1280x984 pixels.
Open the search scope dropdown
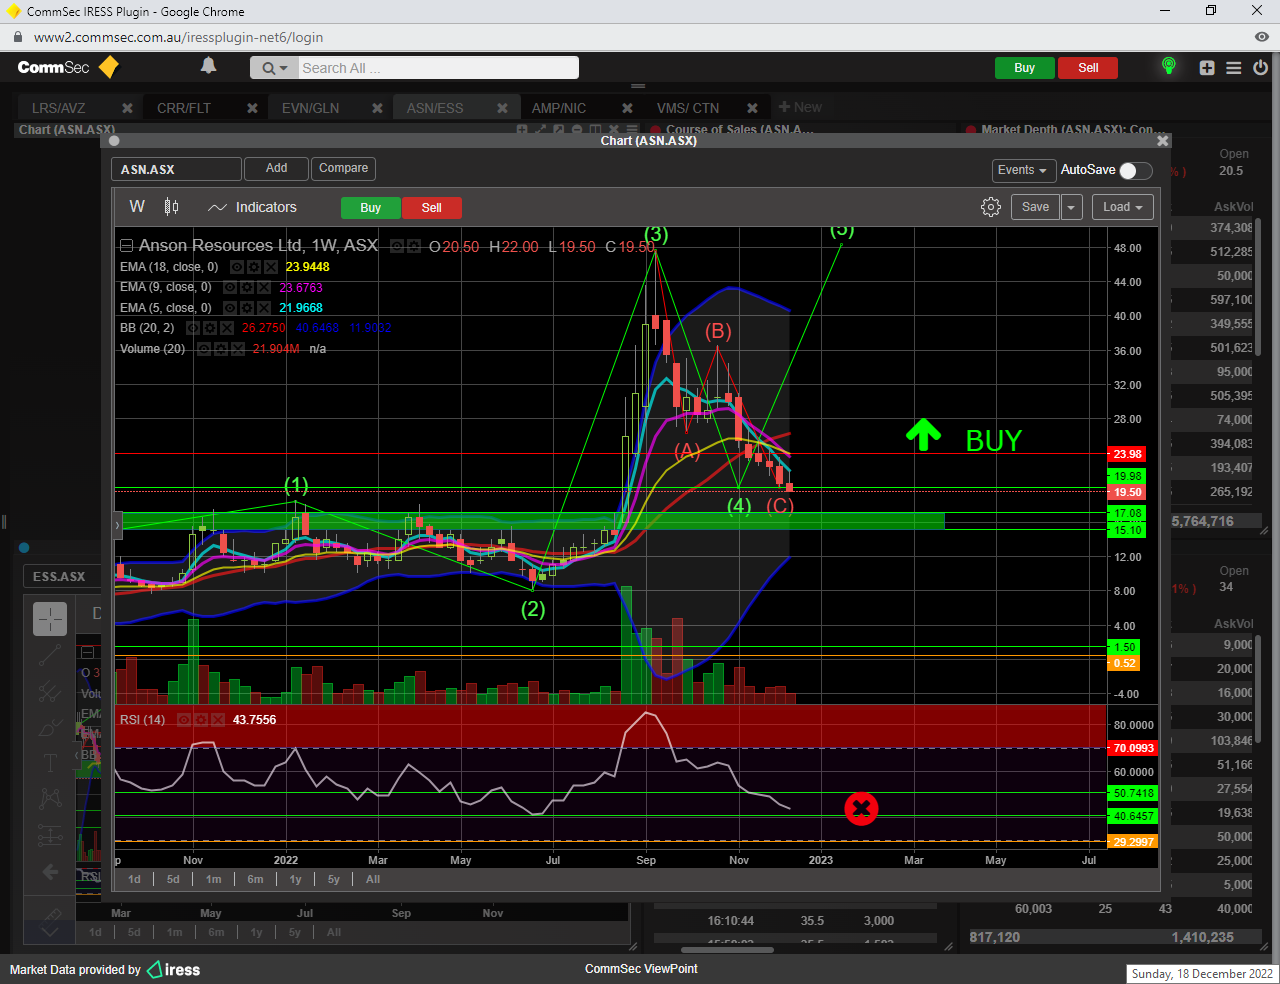pos(274,68)
